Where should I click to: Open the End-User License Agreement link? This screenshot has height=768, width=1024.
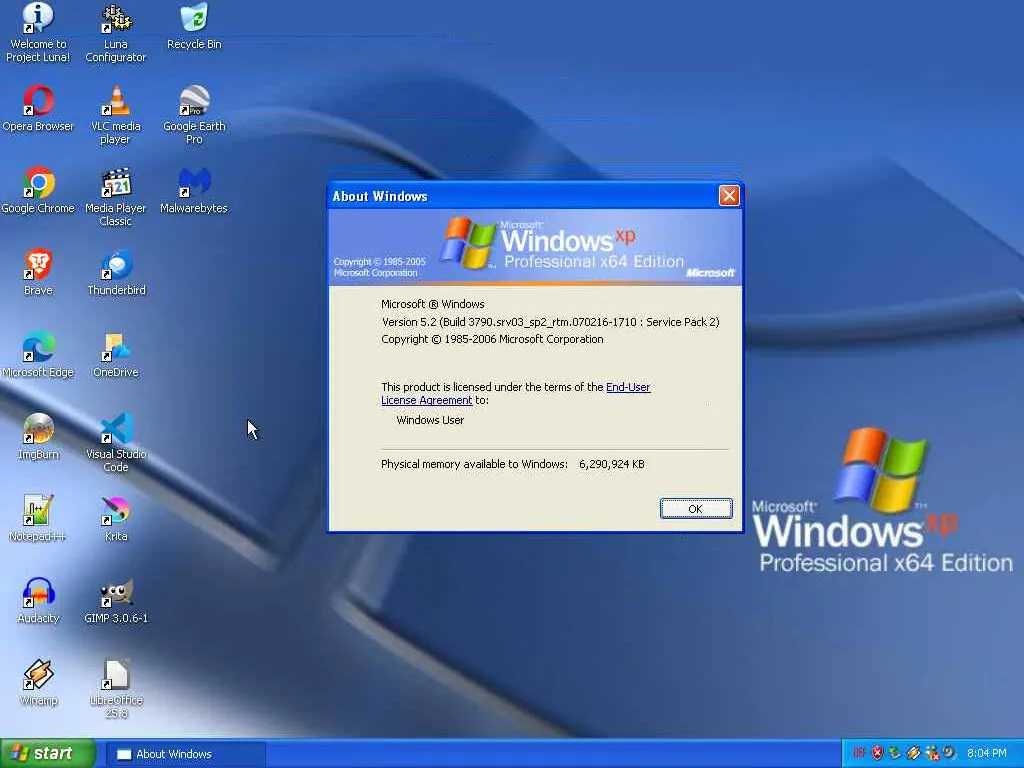coord(516,393)
